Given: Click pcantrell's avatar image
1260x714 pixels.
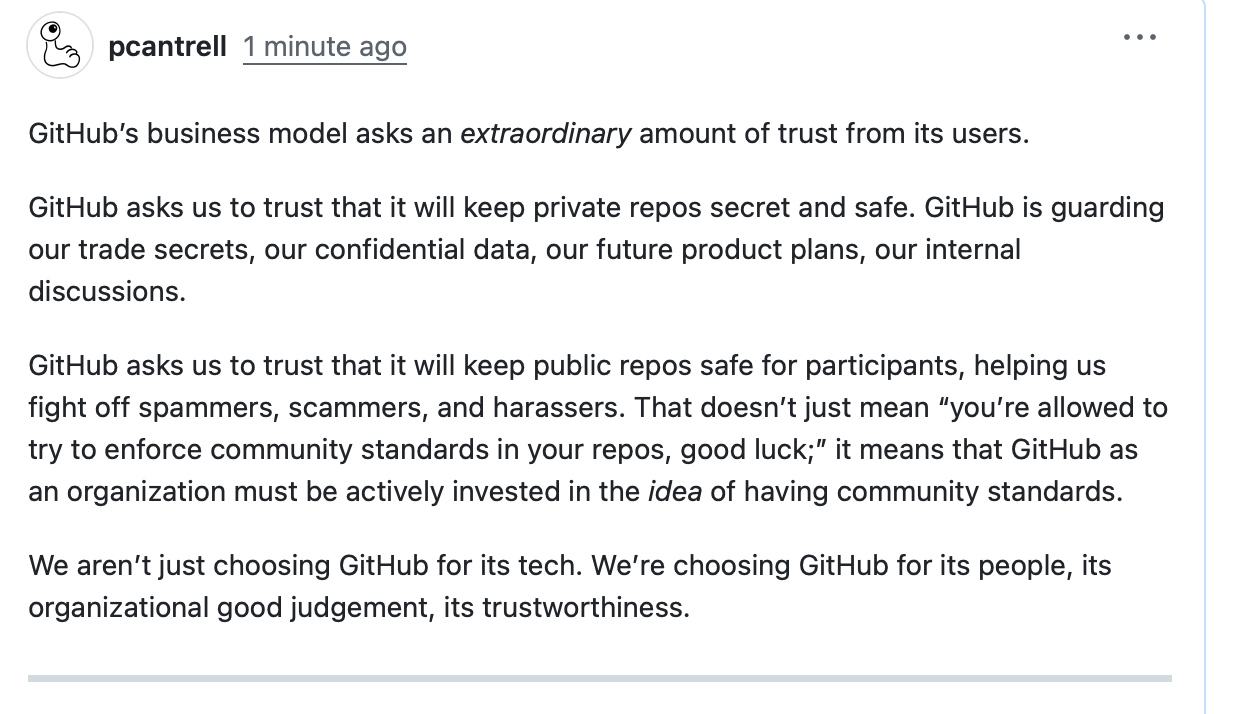Looking at the screenshot, I should [60, 46].
